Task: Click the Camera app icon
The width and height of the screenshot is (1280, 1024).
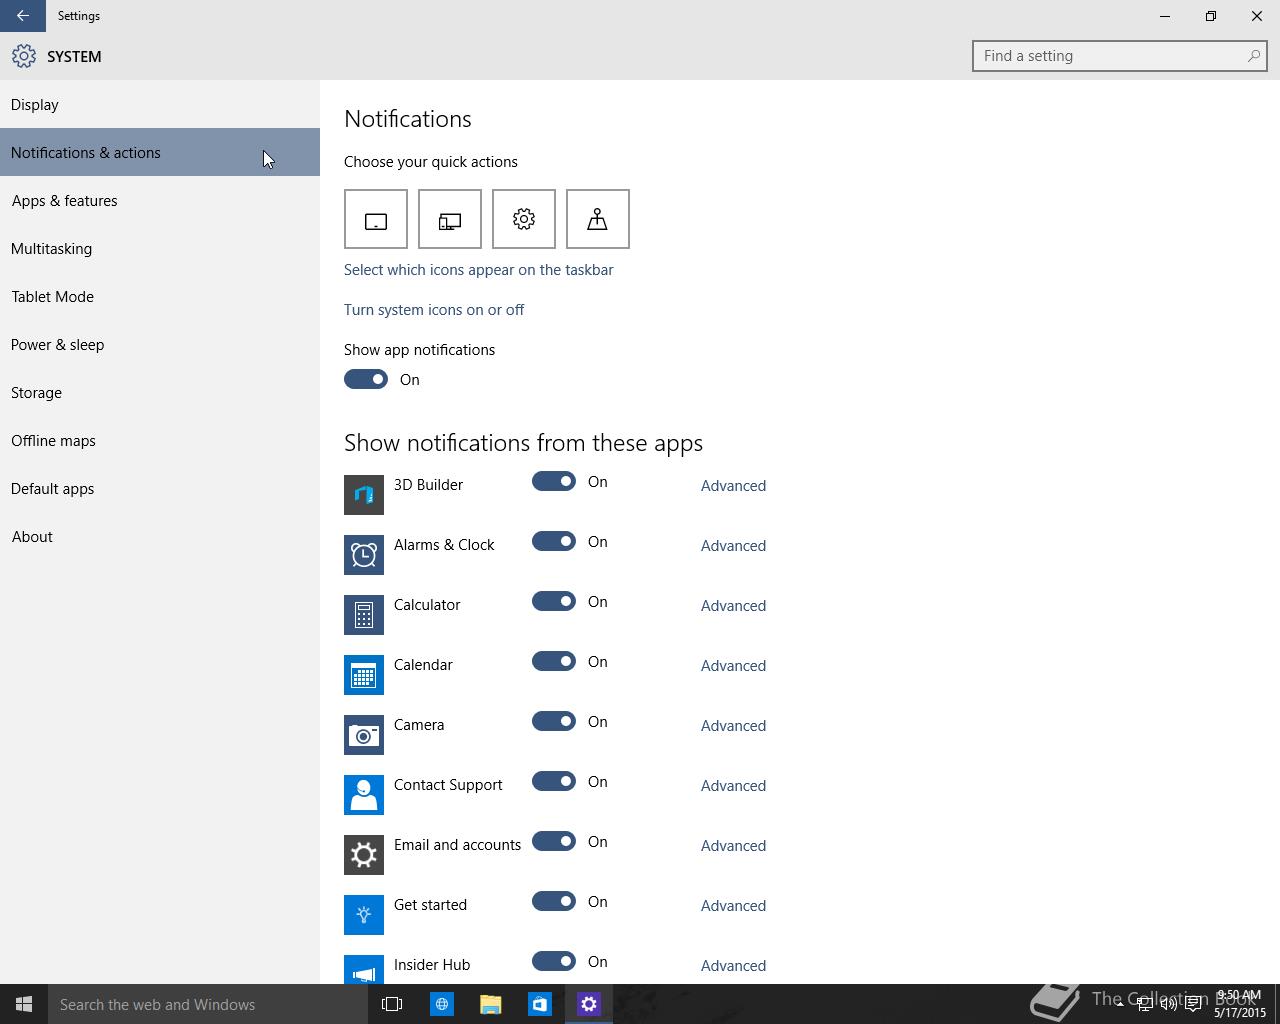Action: (364, 735)
